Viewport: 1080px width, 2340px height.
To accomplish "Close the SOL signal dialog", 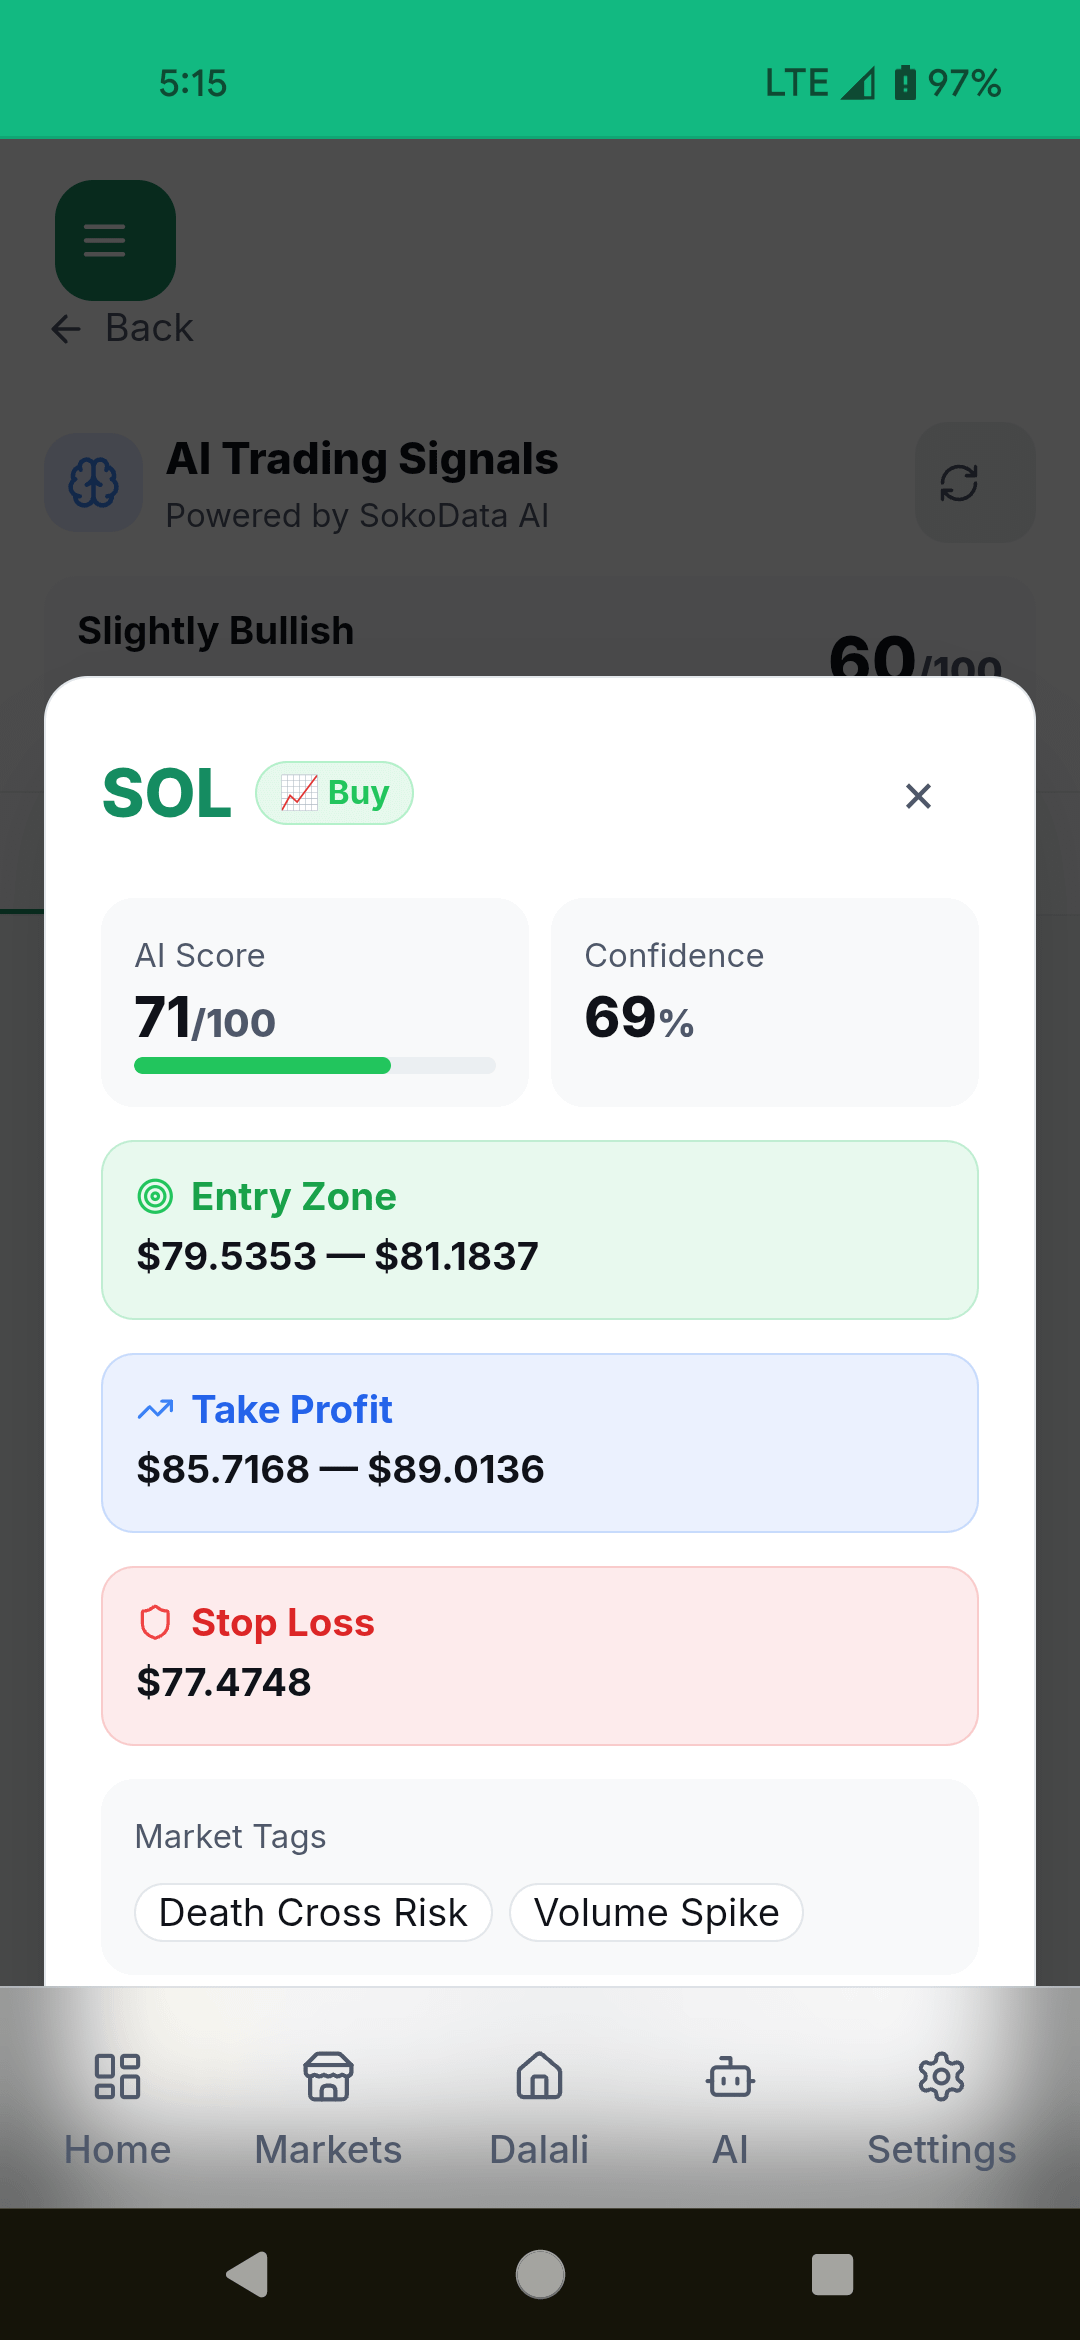I will coord(918,796).
